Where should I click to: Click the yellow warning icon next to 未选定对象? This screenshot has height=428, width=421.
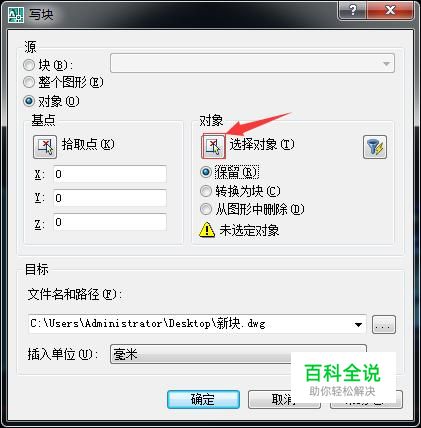click(207, 230)
